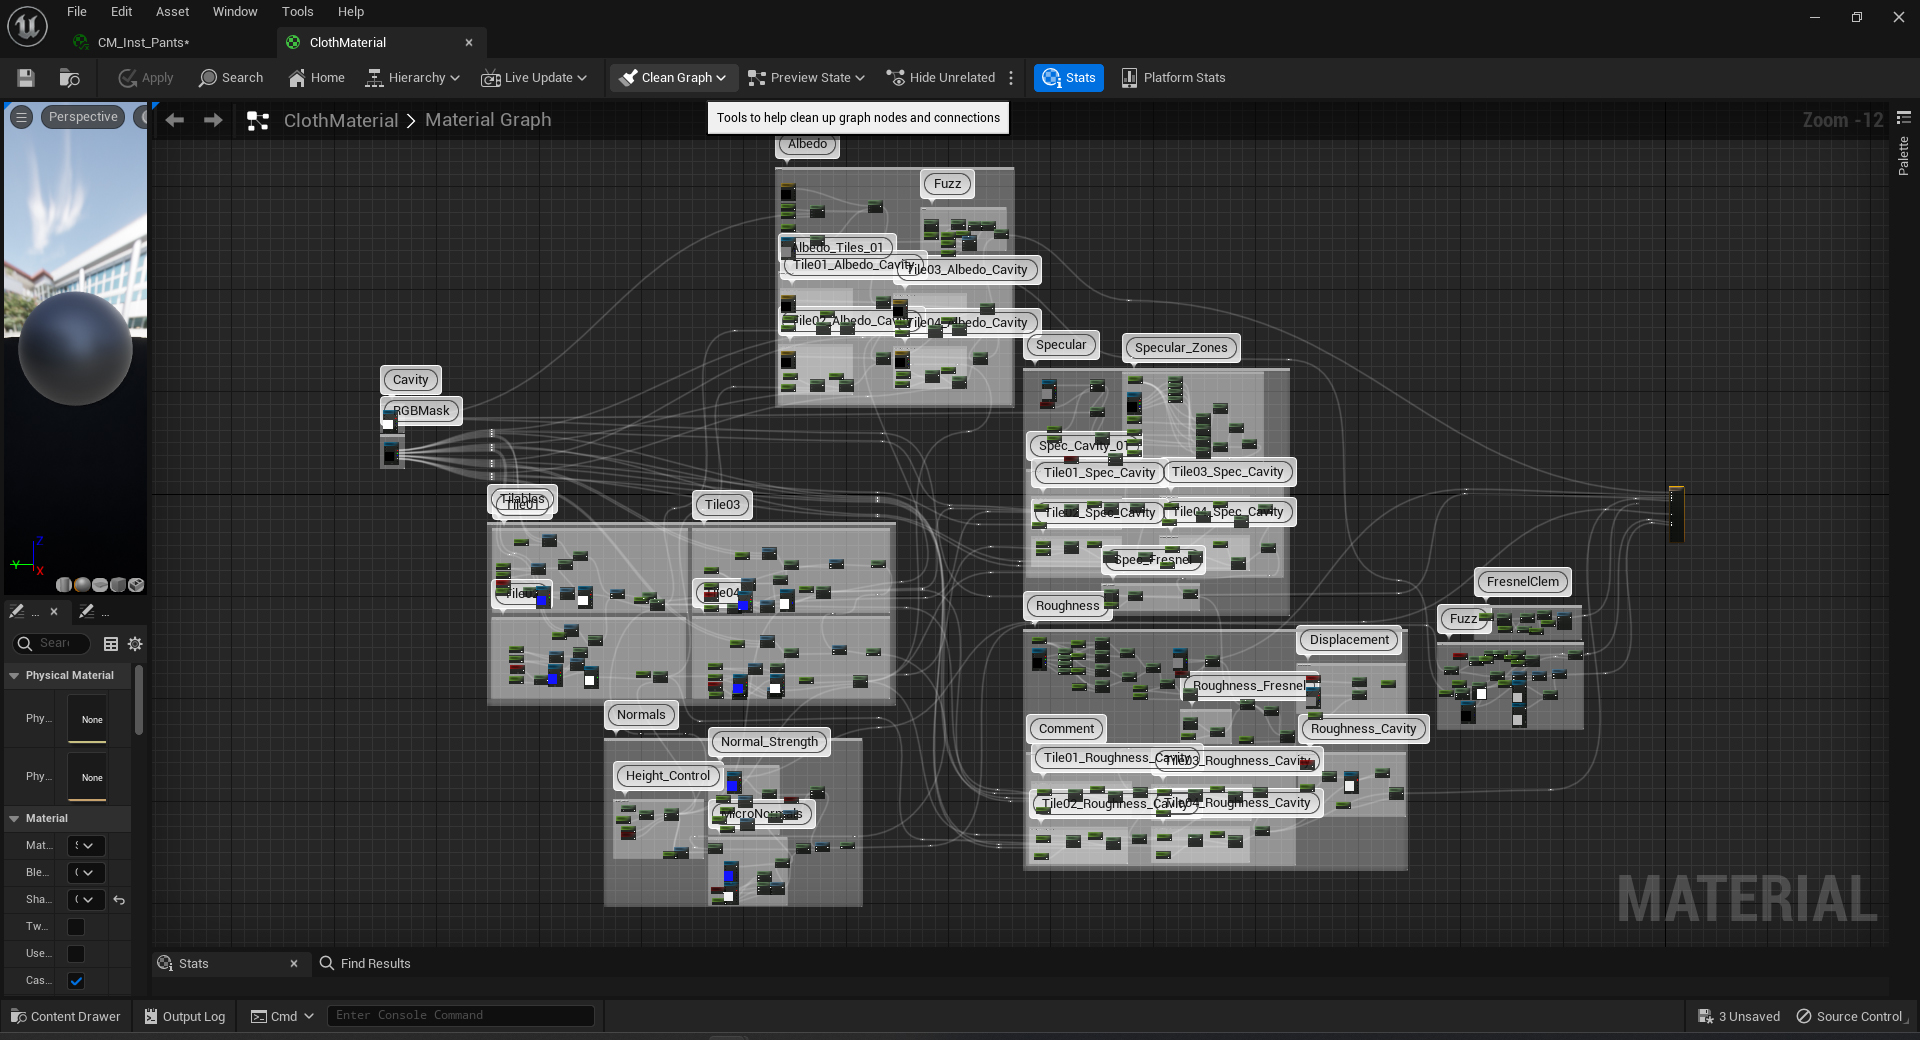Switch to the CM_Inst_Pants tab

[x=143, y=42]
